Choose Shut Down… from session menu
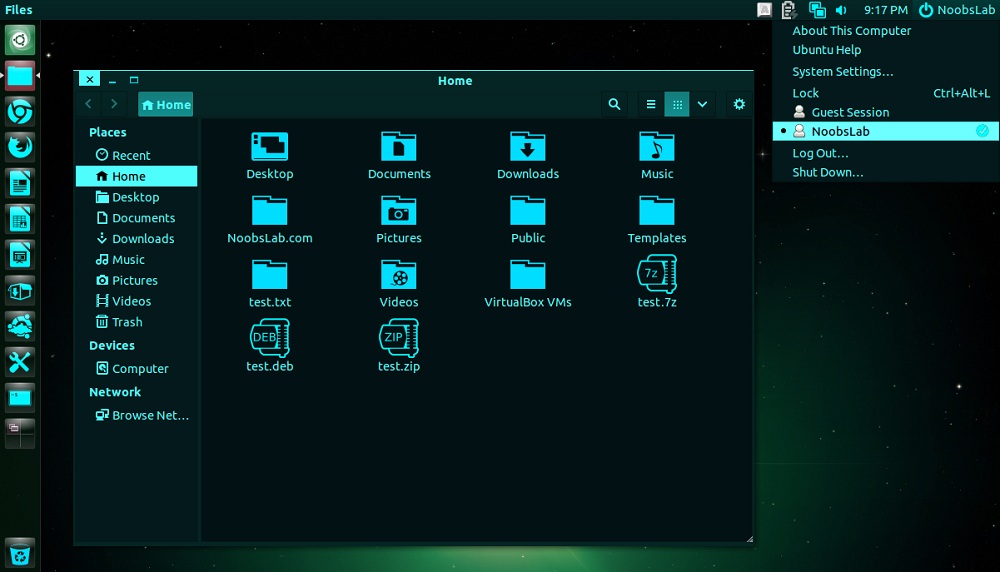The image size is (1000, 572). [828, 172]
